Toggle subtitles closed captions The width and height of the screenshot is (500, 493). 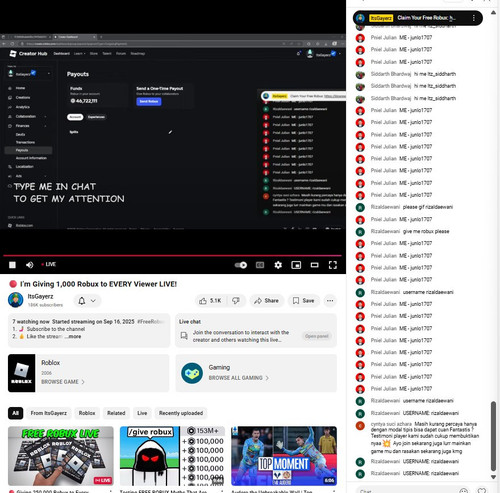point(260,265)
